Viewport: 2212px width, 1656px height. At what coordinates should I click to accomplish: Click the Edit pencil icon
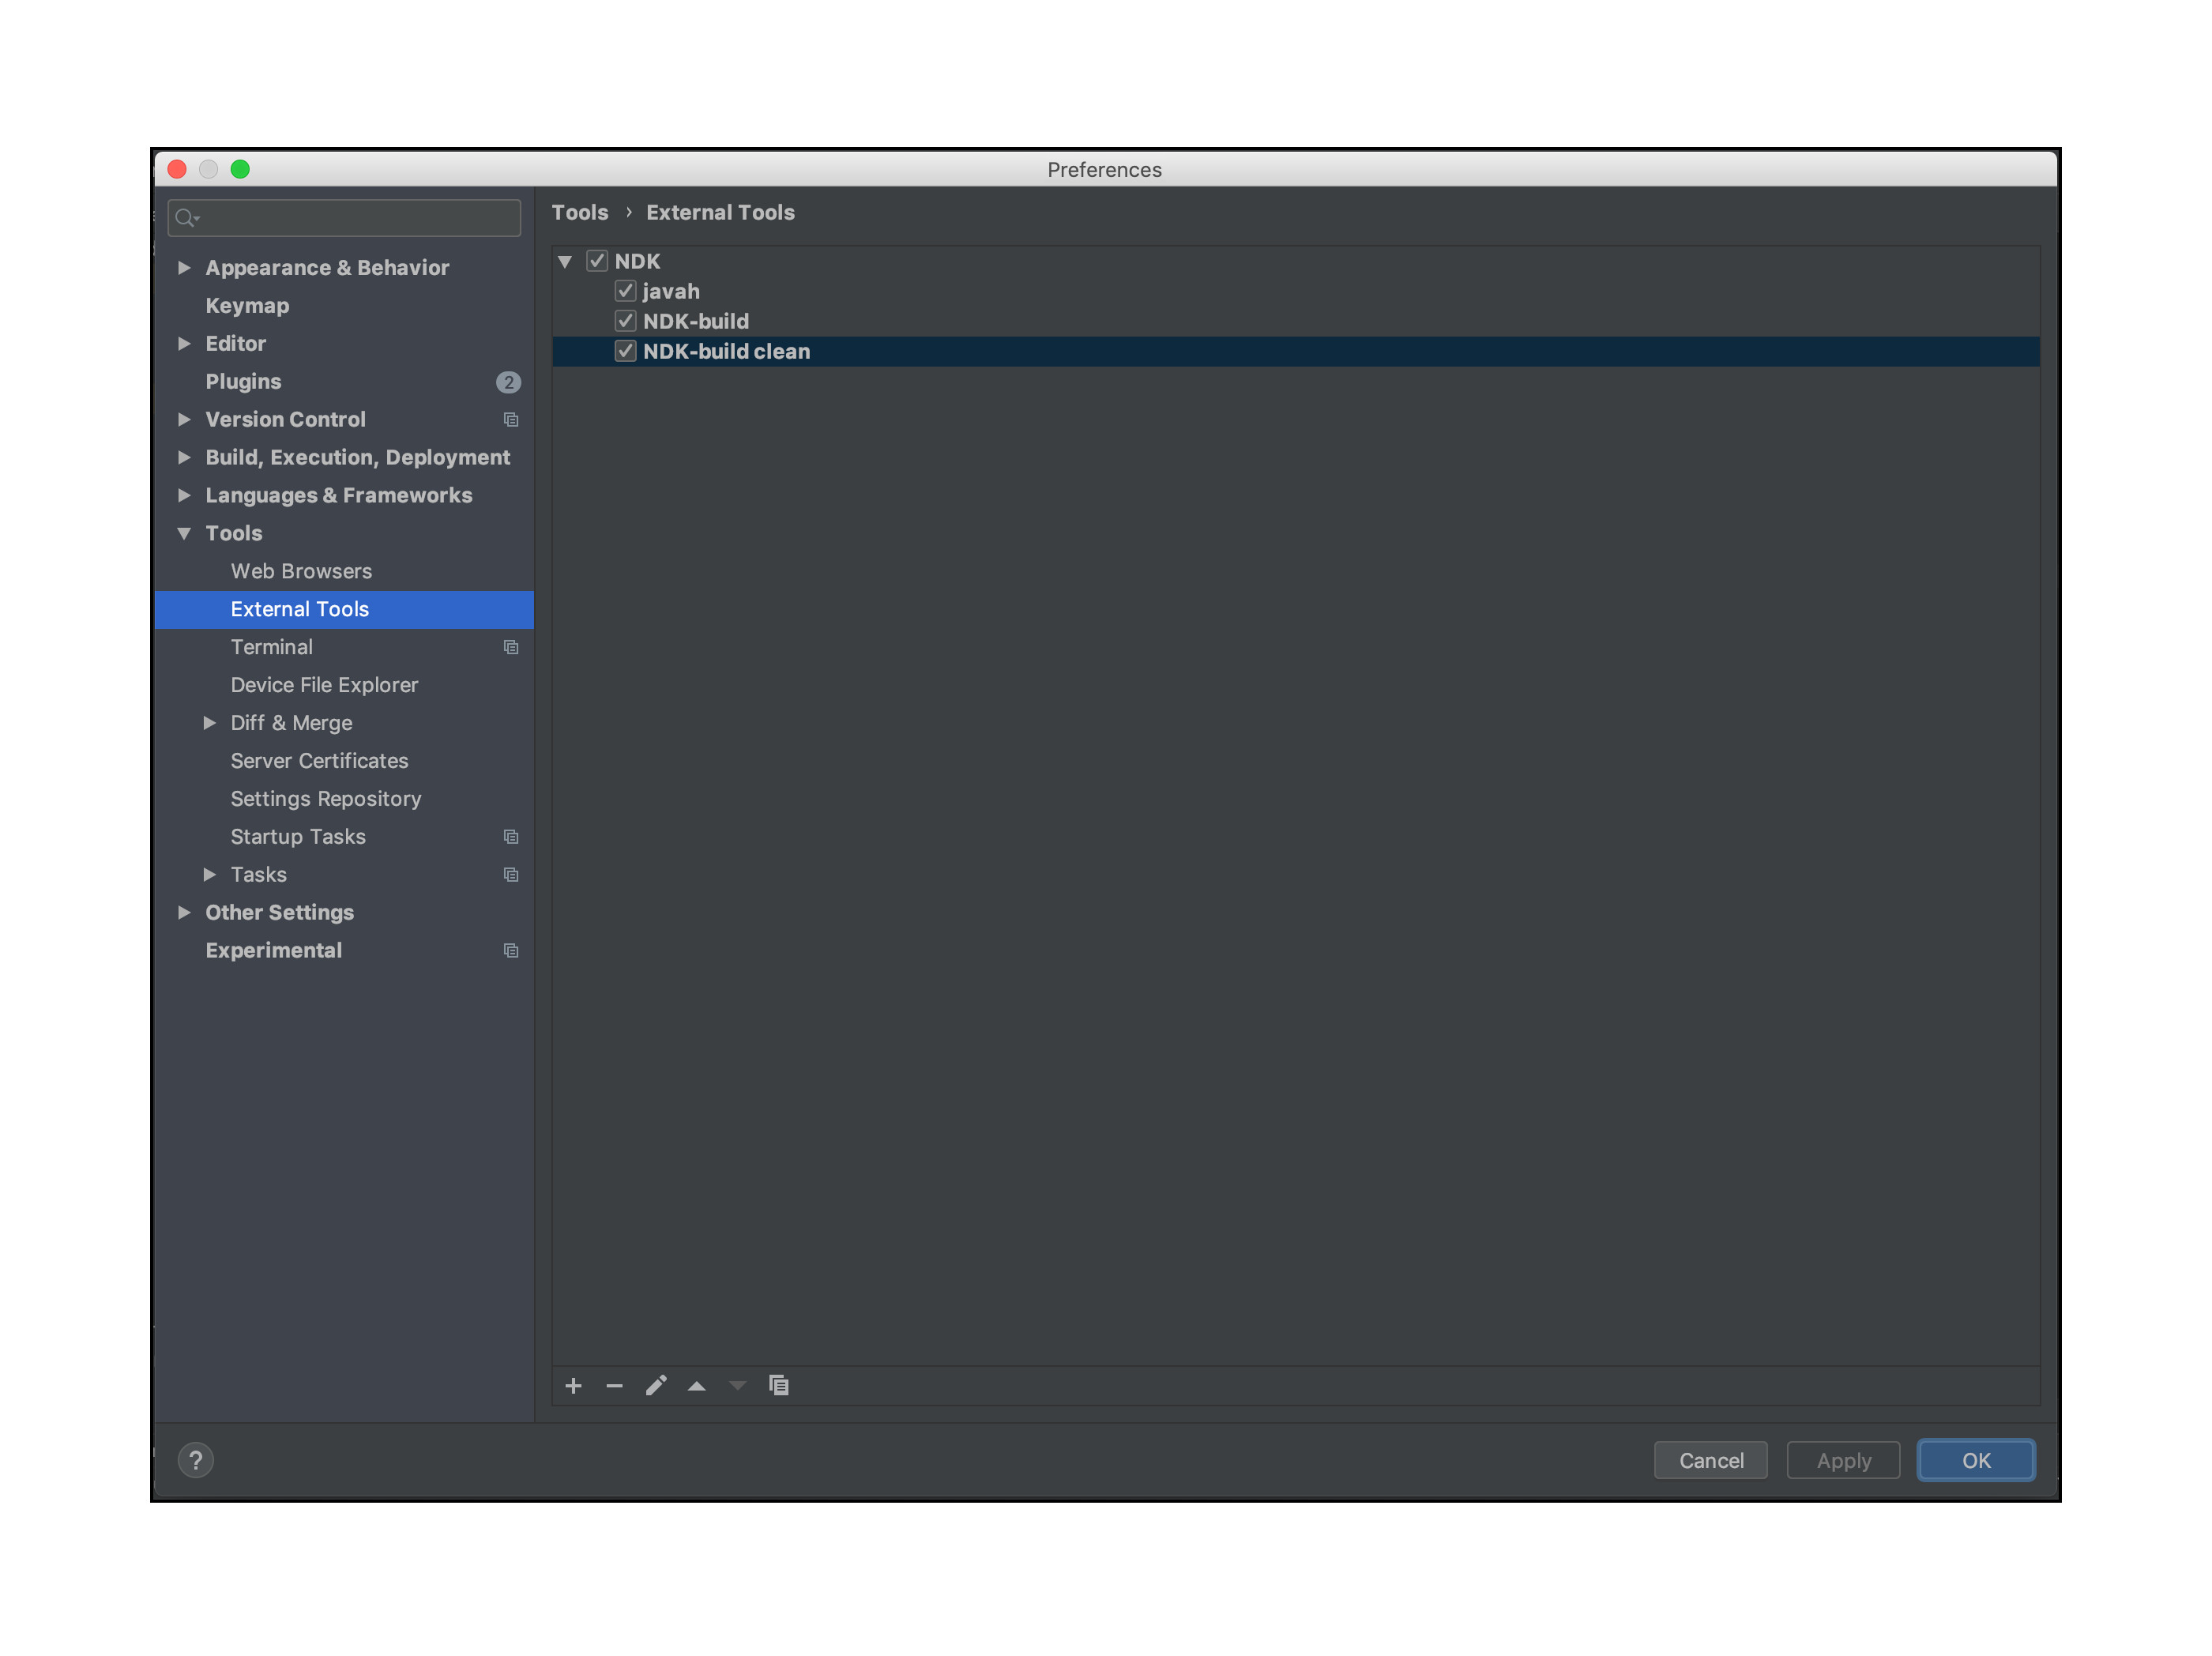[656, 1385]
